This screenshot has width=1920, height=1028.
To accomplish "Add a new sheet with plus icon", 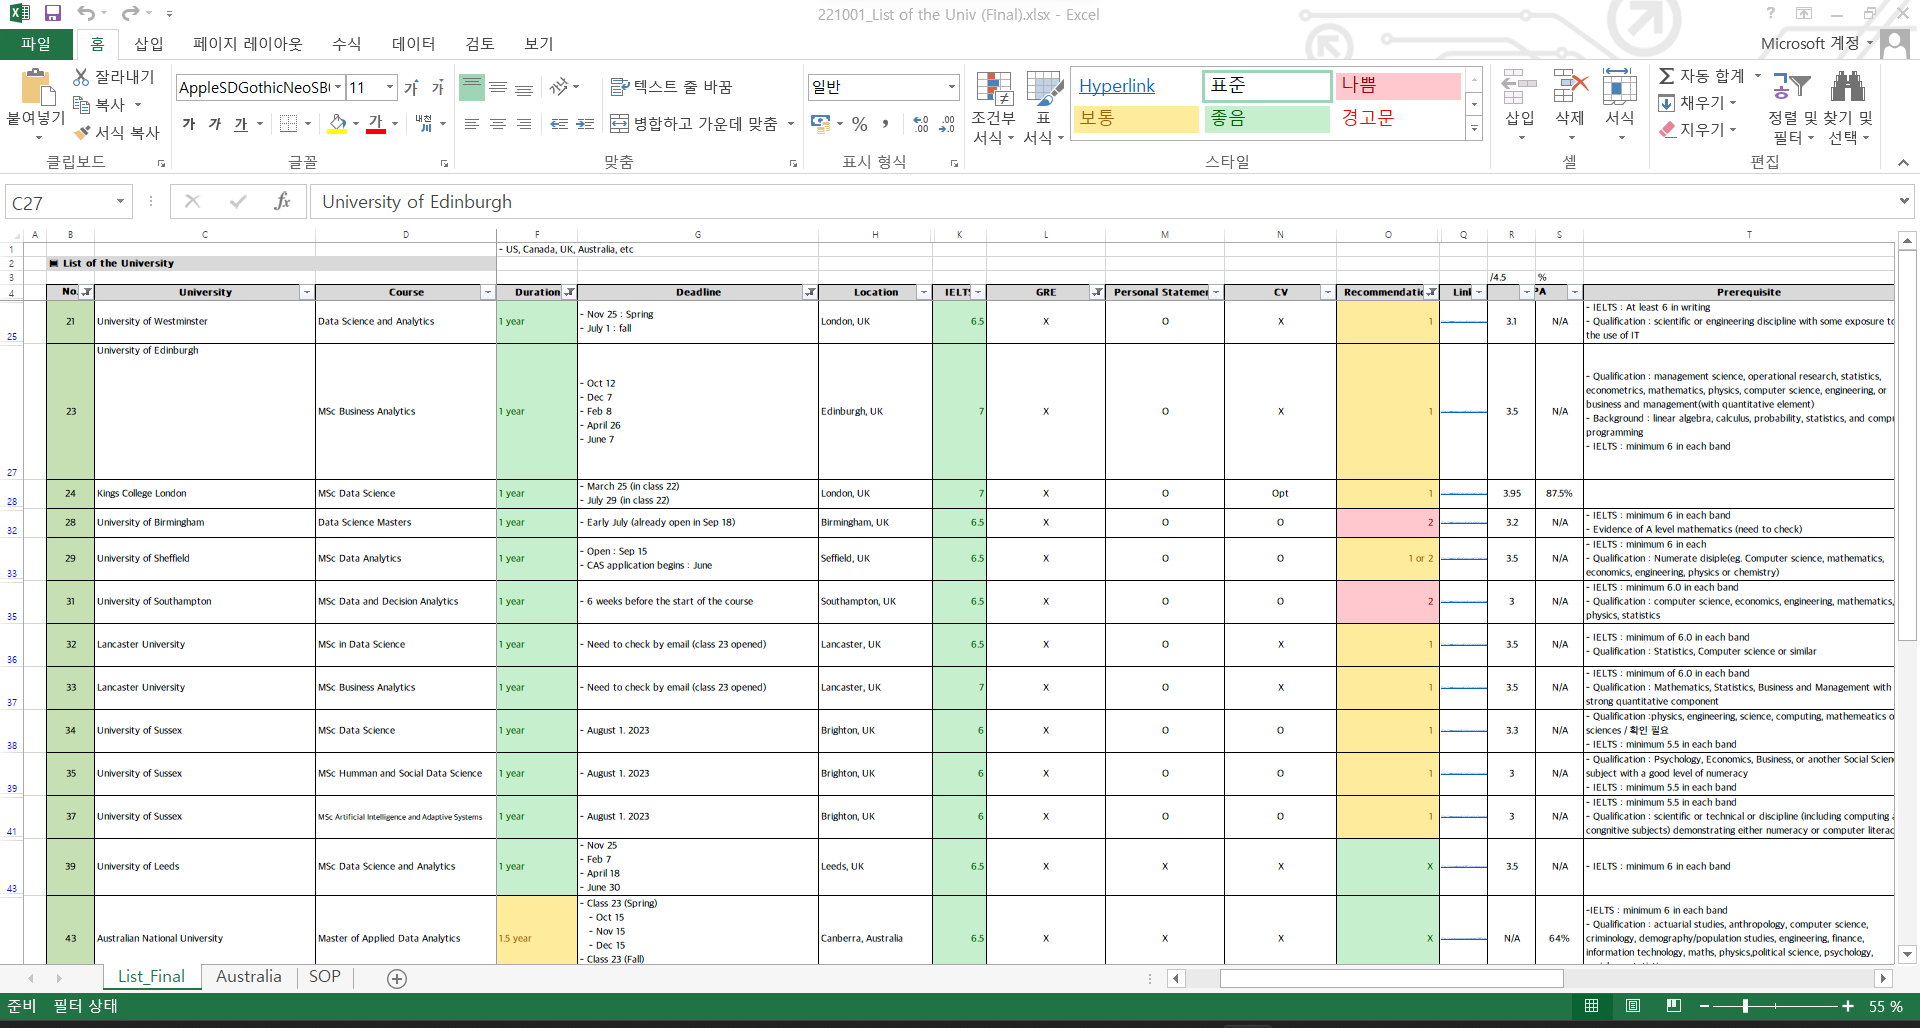I will 397,979.
